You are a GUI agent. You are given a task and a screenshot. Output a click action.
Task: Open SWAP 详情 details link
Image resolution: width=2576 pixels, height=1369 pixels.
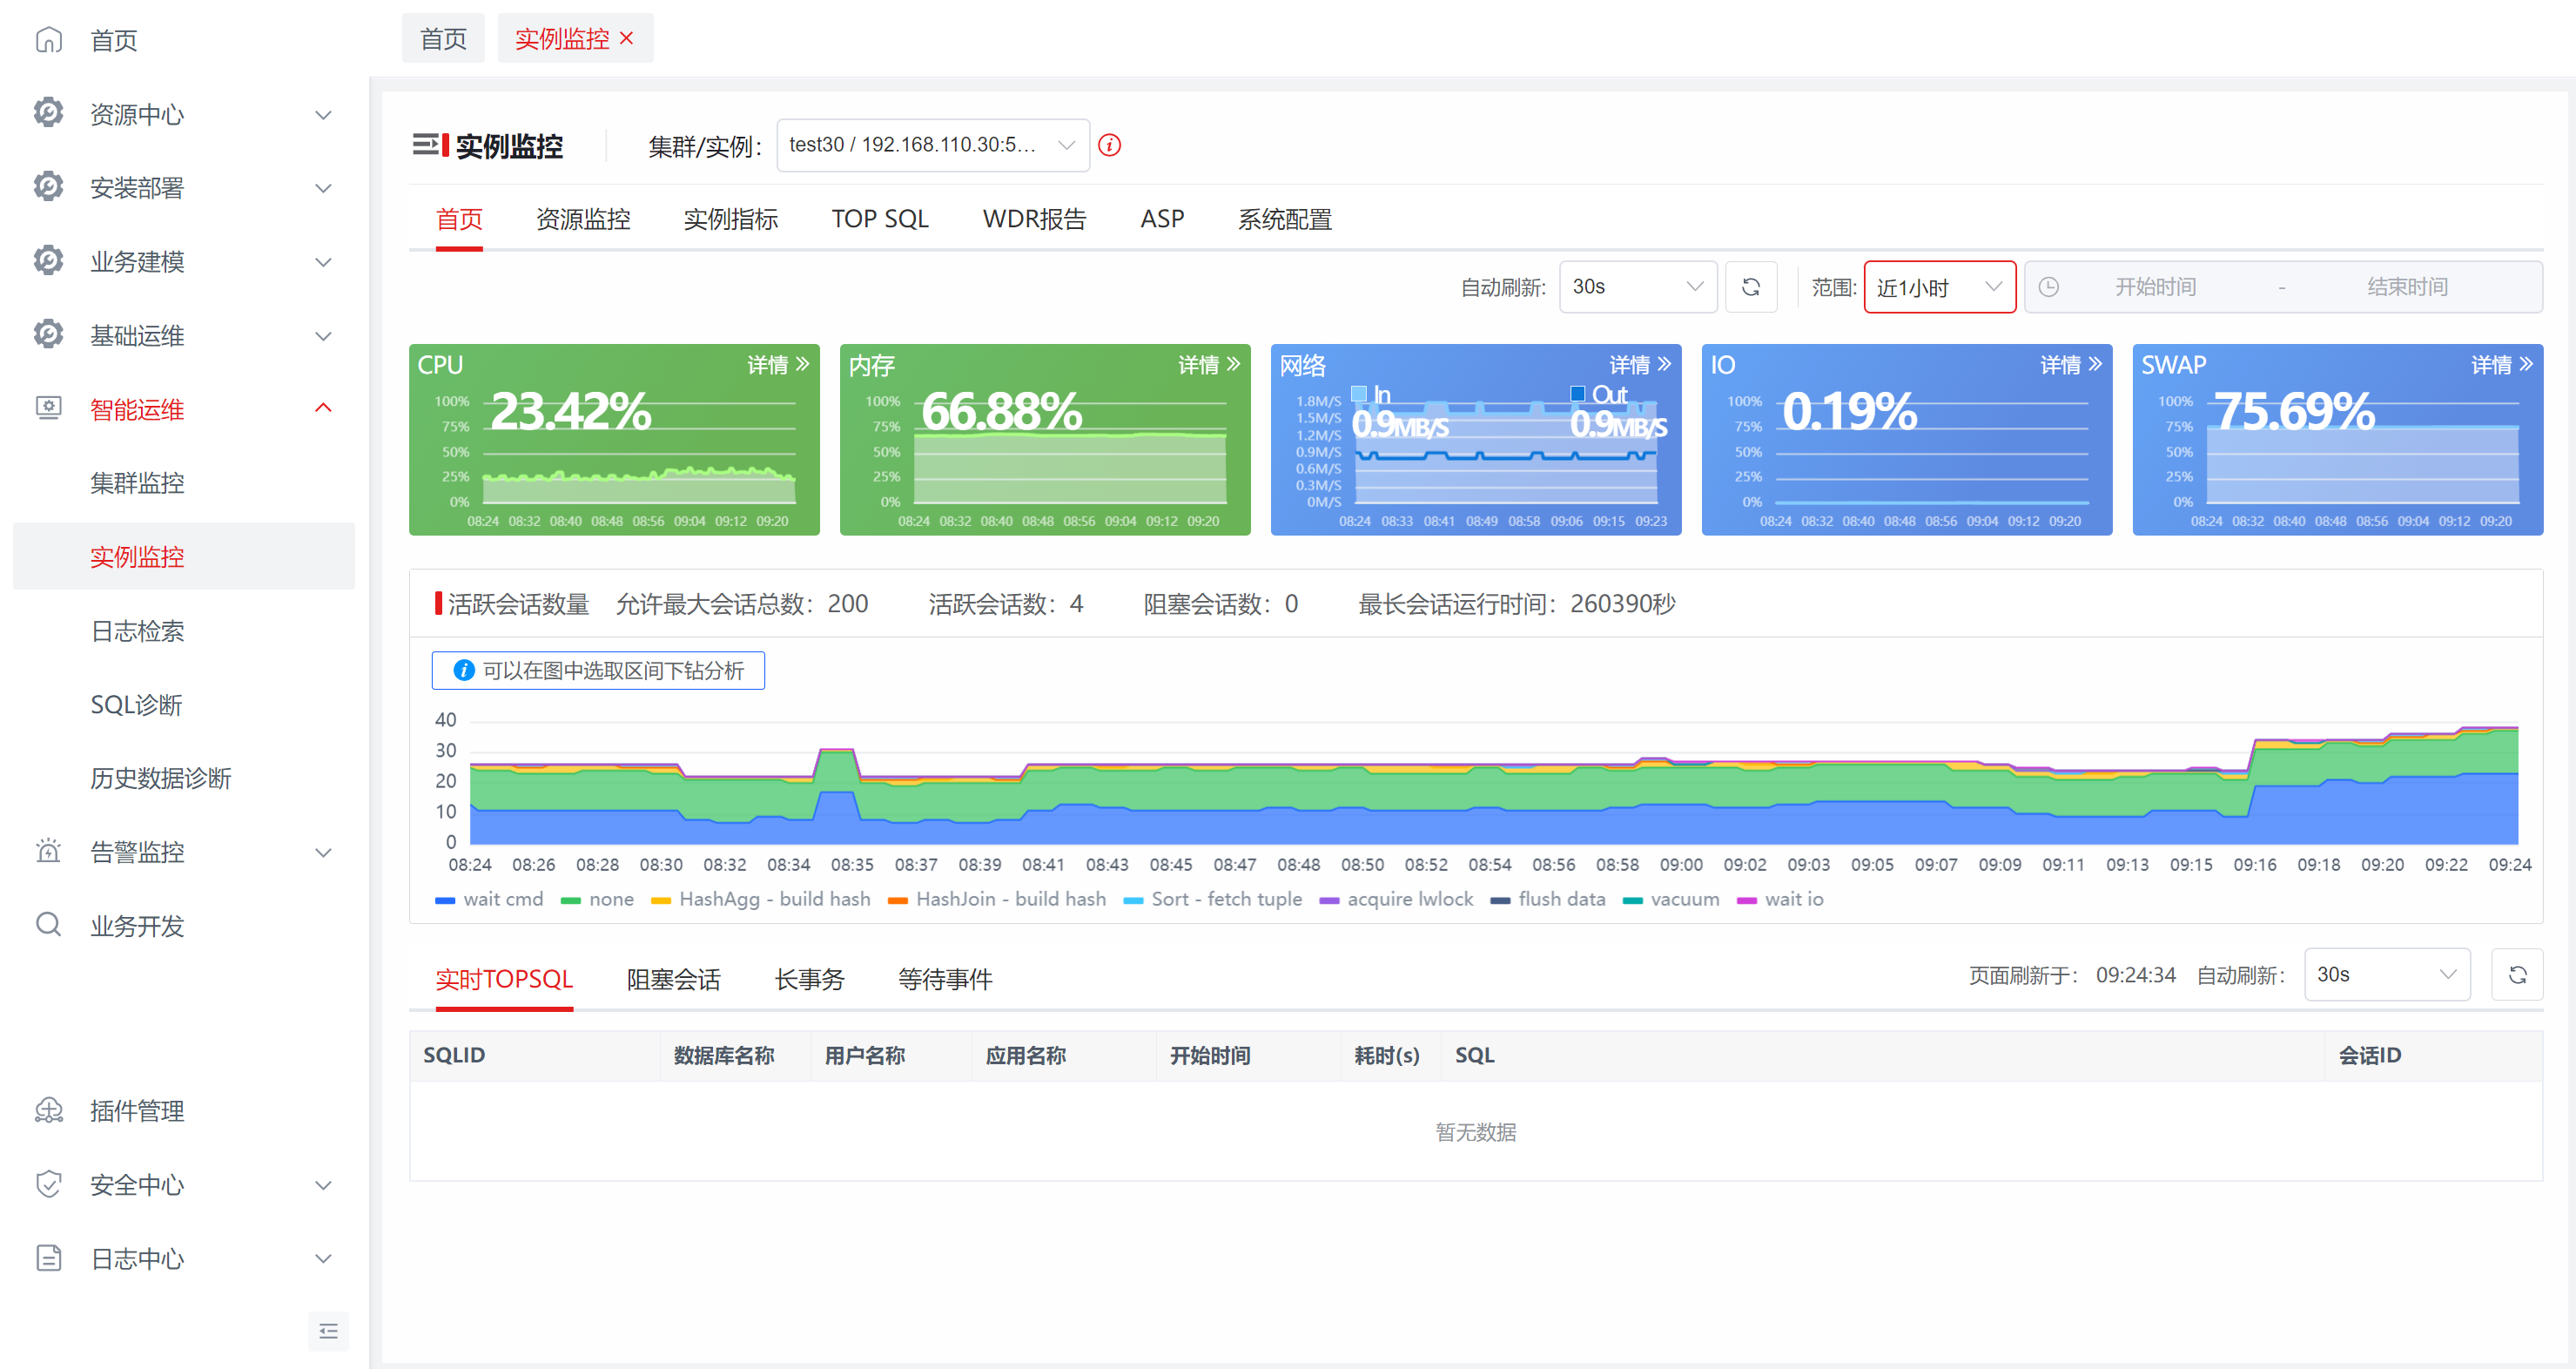(x=2502, y=365)
